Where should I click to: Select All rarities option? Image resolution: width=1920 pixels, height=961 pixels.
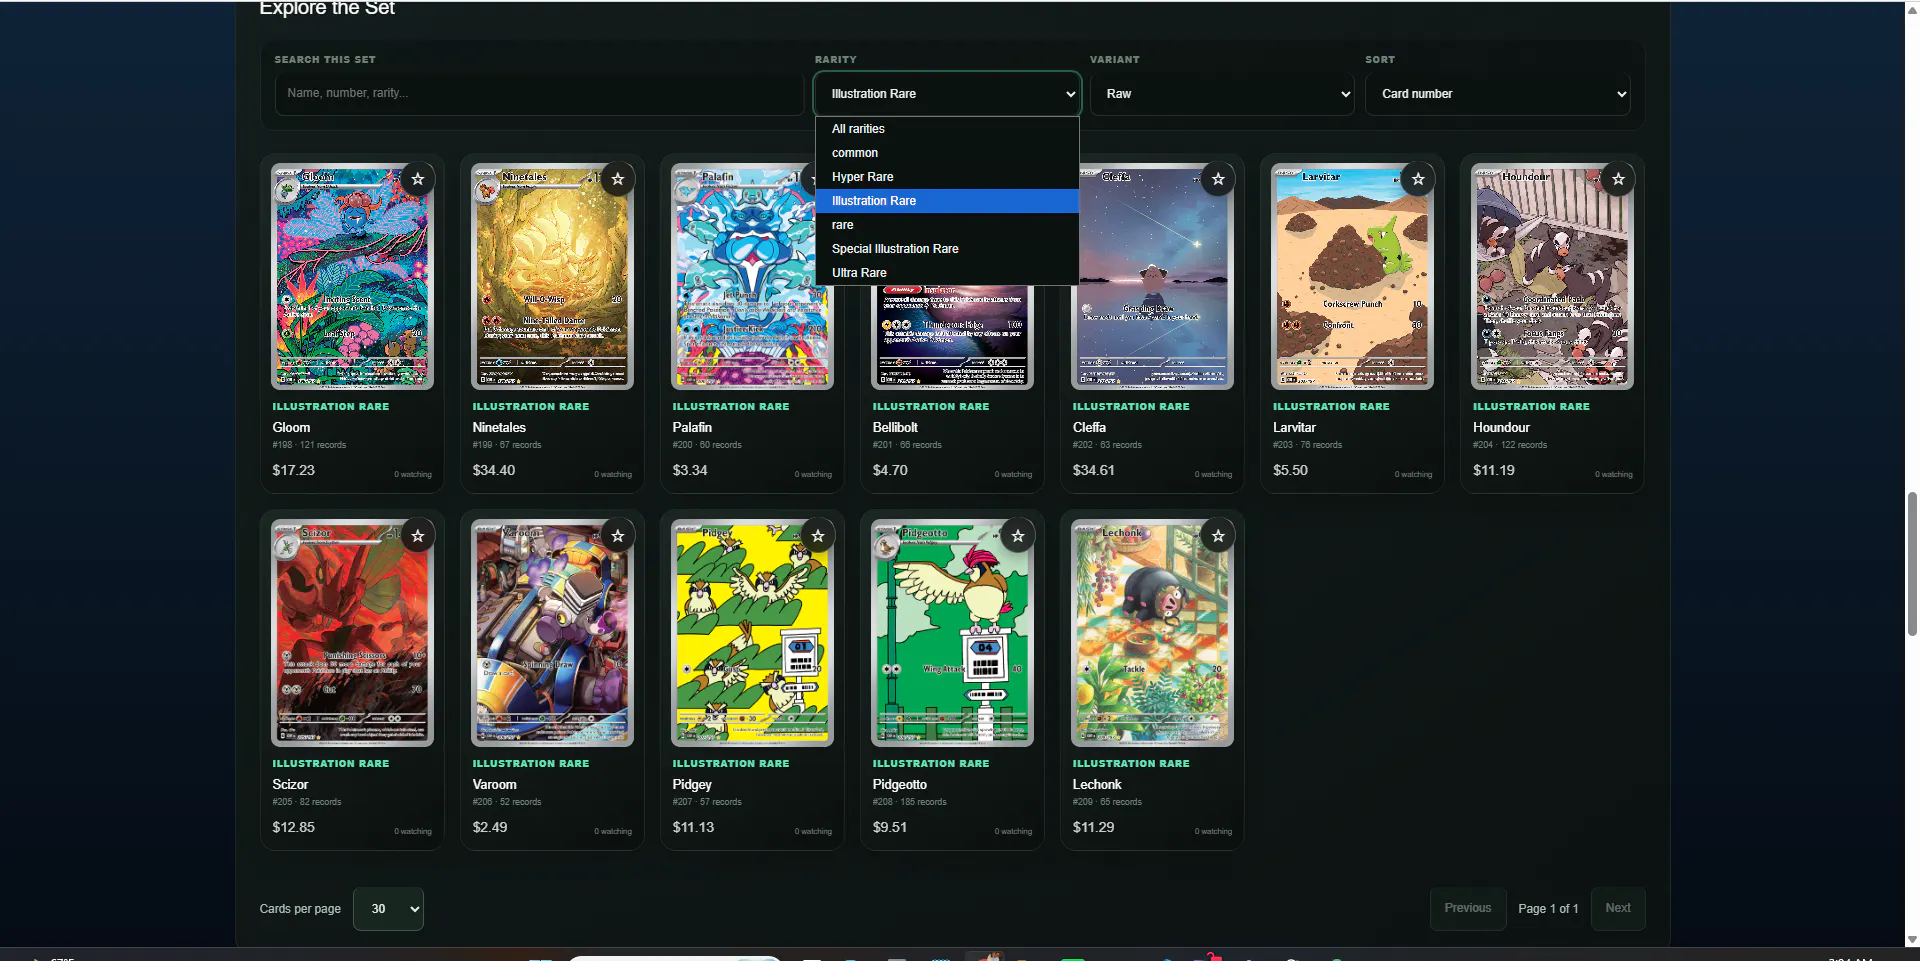click(x=947, y=129)
